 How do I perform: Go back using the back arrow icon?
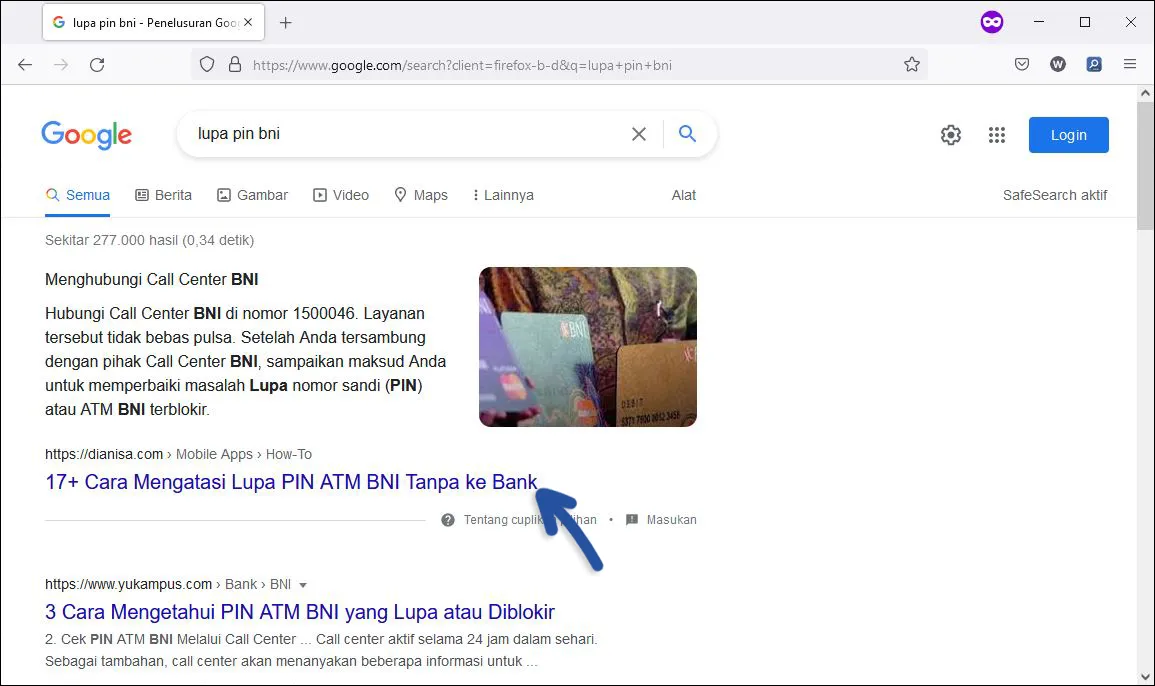coord(25,64)
